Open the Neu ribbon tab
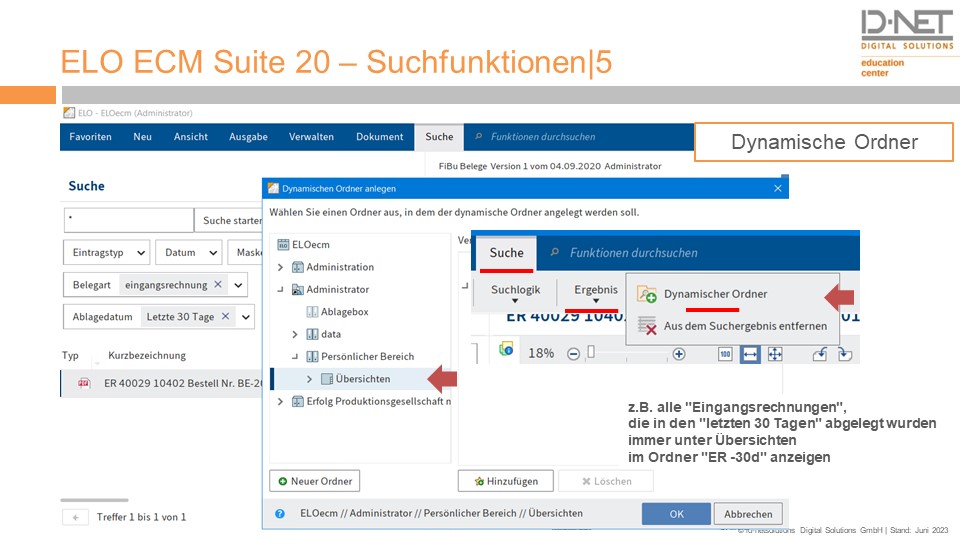960x540 pixels. (143, 137)
